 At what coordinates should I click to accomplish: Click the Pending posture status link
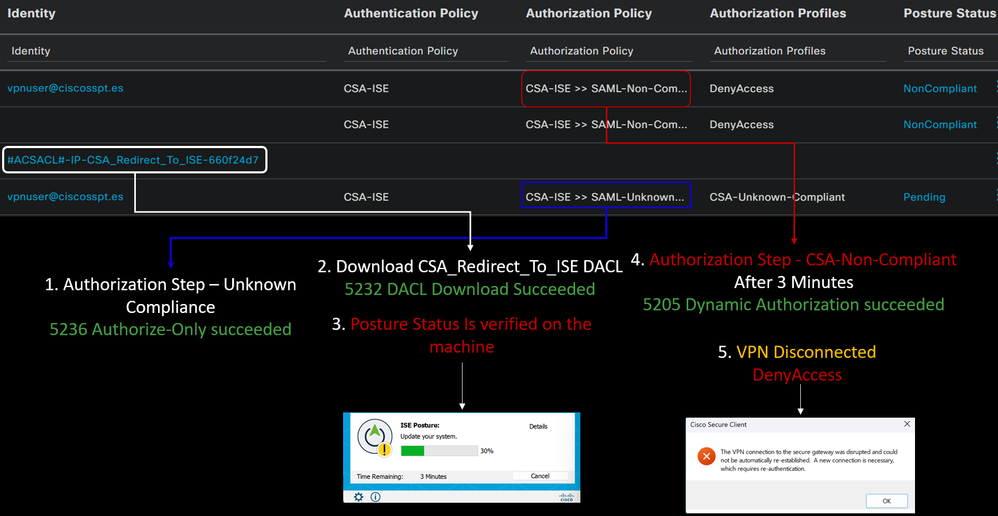click(924, 197)
